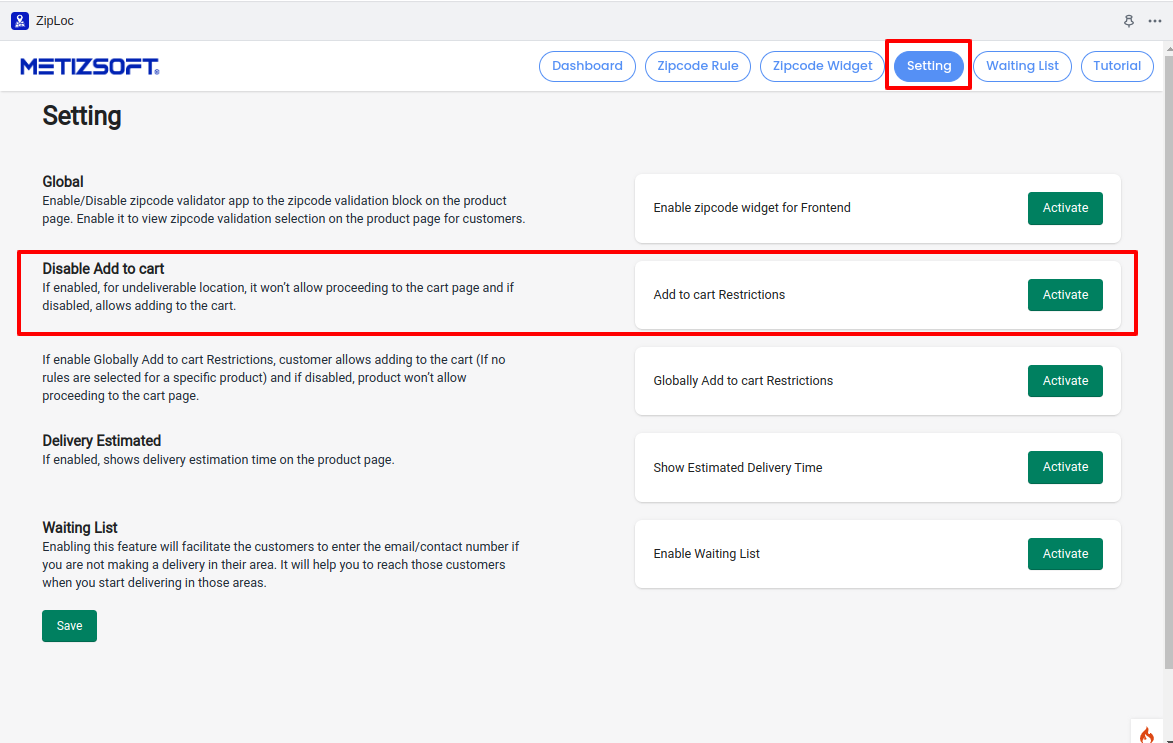Viewport: 1173px width, 743px height.
Task: Click the vertical scrollbar on the right
Action: pyautogui.click(x=1167, y=380)
